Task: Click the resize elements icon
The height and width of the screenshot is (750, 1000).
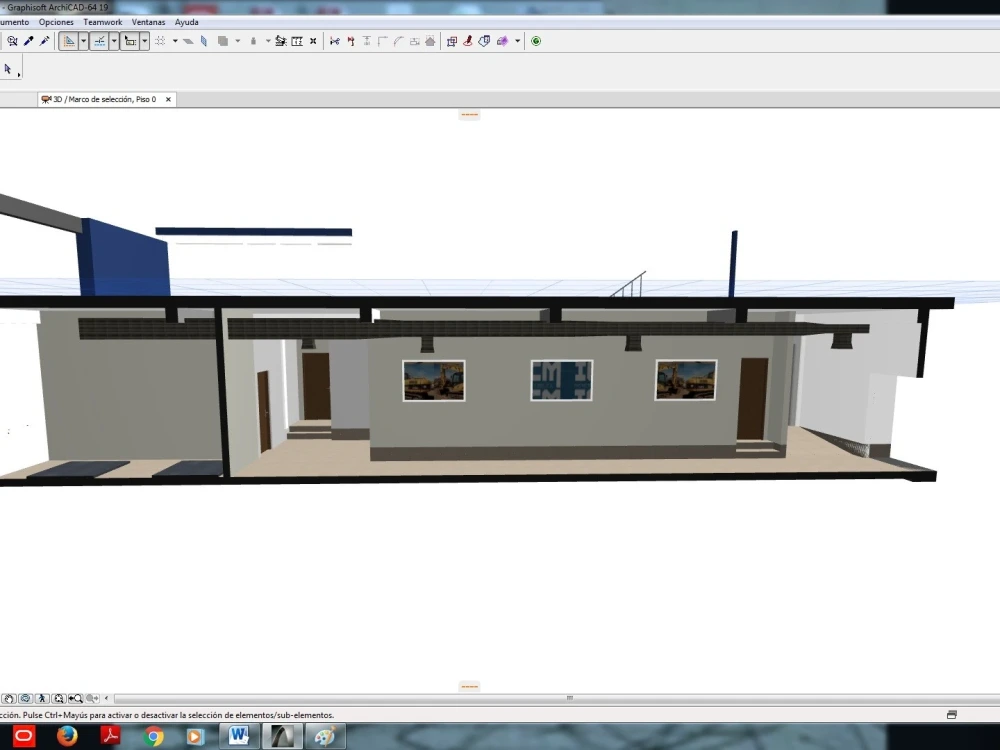Action: (415, 41)
